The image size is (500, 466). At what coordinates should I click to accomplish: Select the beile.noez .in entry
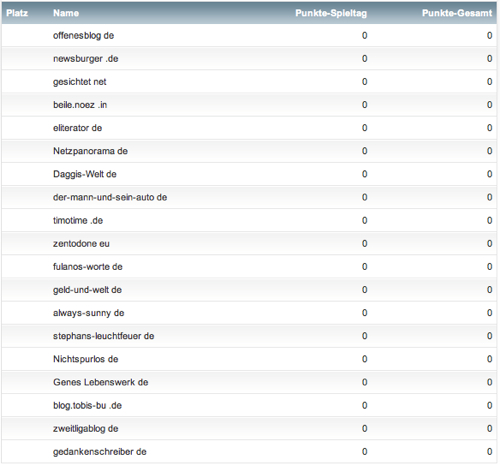pyautogui.click(x=80, y=105)
